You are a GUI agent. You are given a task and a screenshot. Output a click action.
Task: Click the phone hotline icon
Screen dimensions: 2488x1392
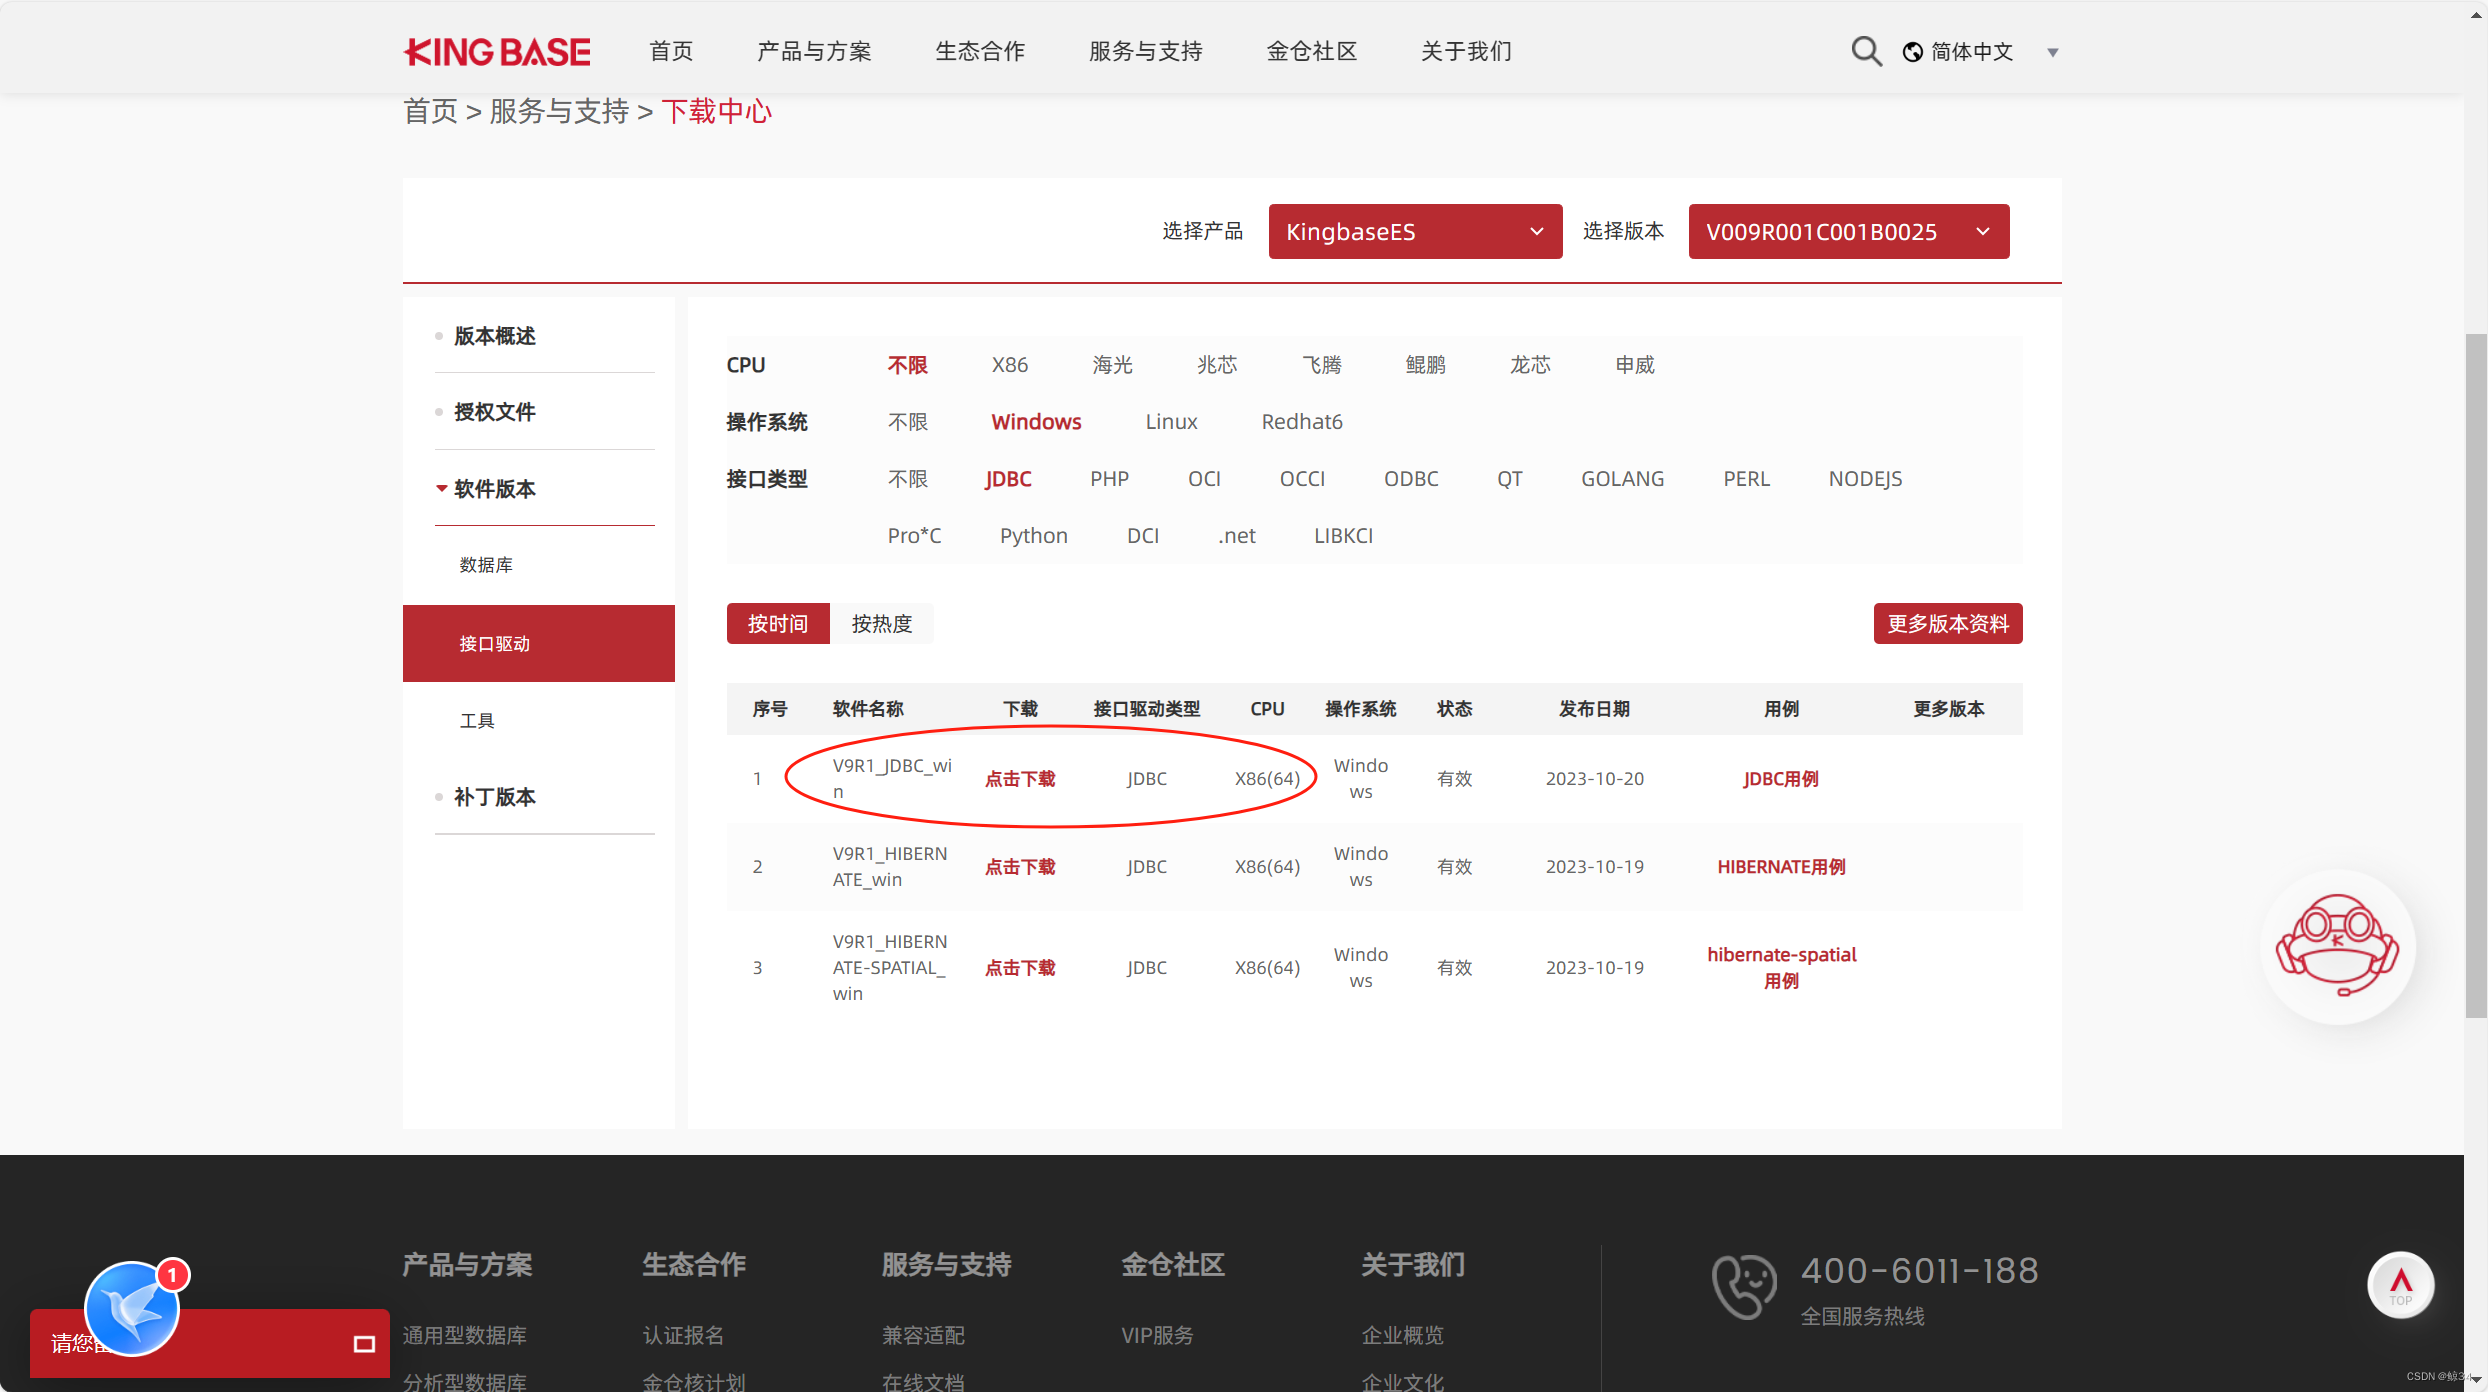coord(1743,1286)
